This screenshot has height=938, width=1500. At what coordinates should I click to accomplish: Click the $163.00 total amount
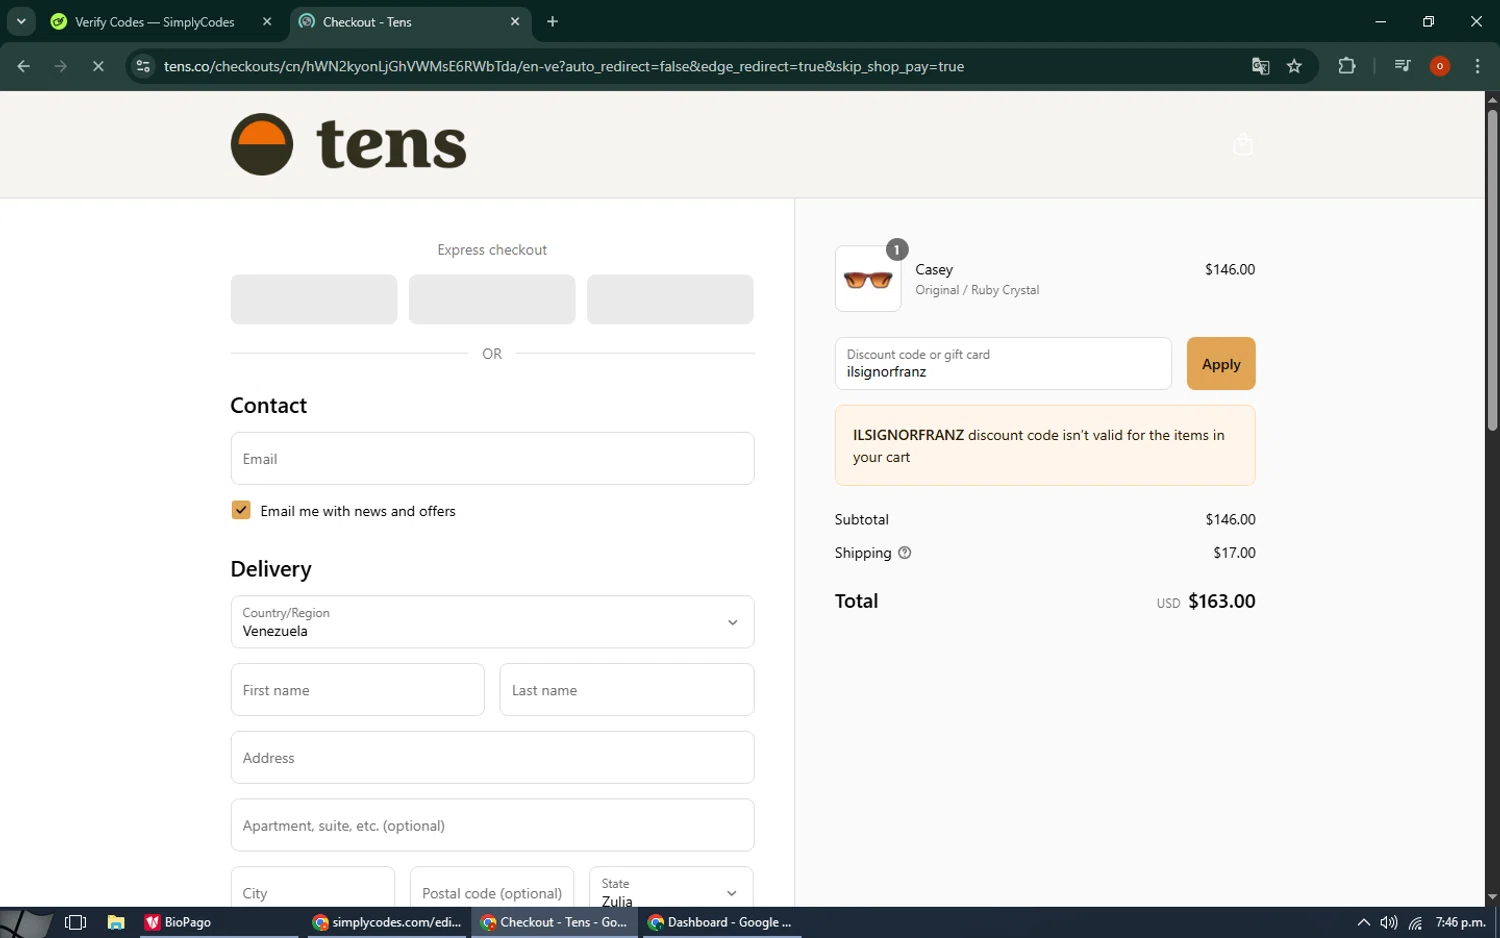tap(1222, 601)
